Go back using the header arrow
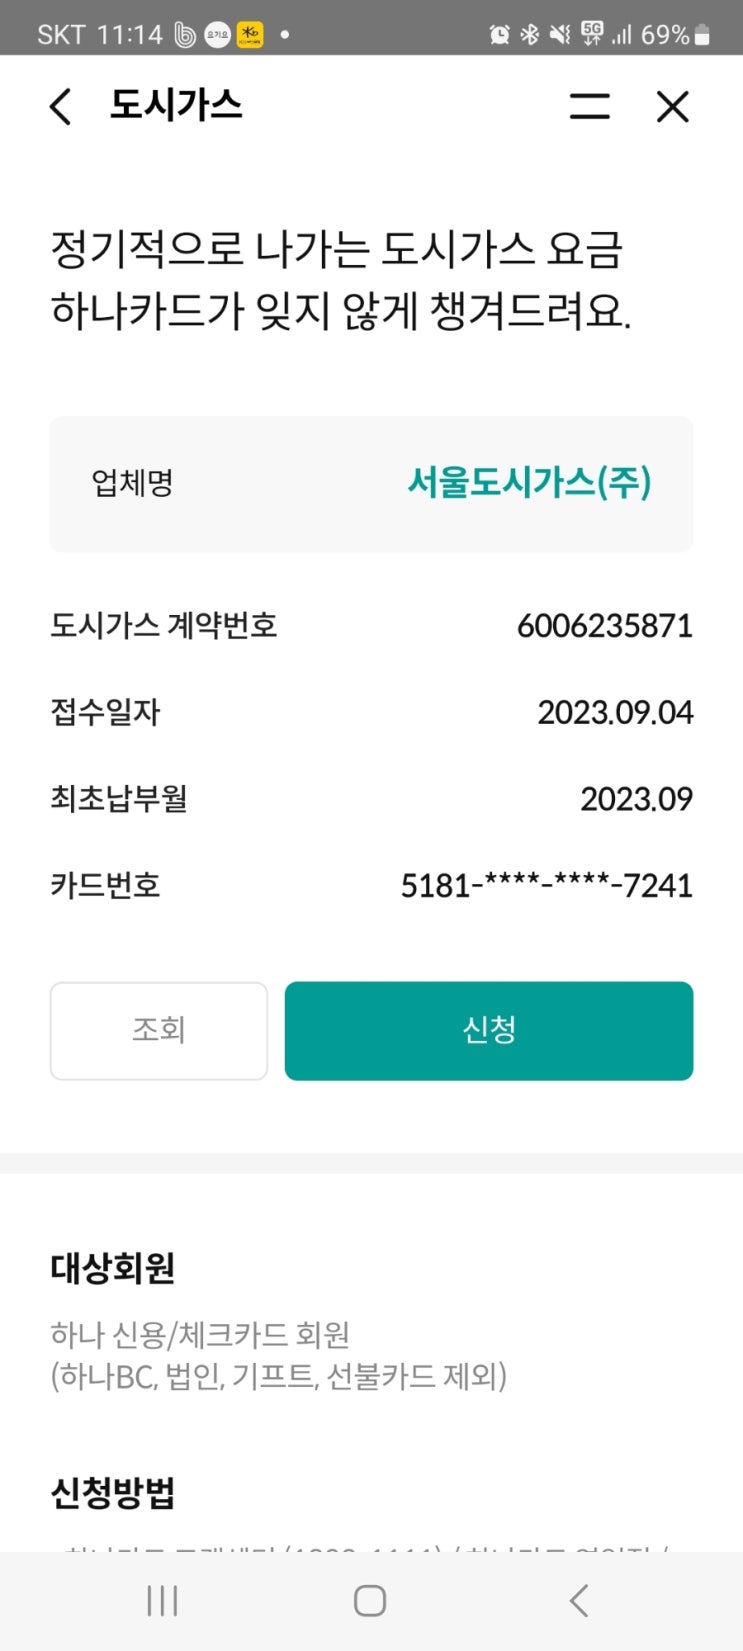Image resolution: width=743 pixels, height=1651 pixels. (61, 106)
